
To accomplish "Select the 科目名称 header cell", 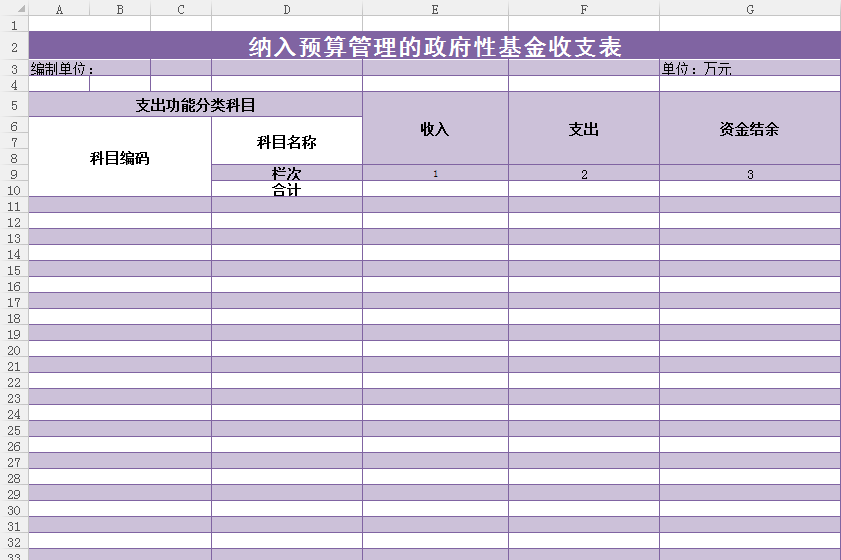I will tap(287, 141).
